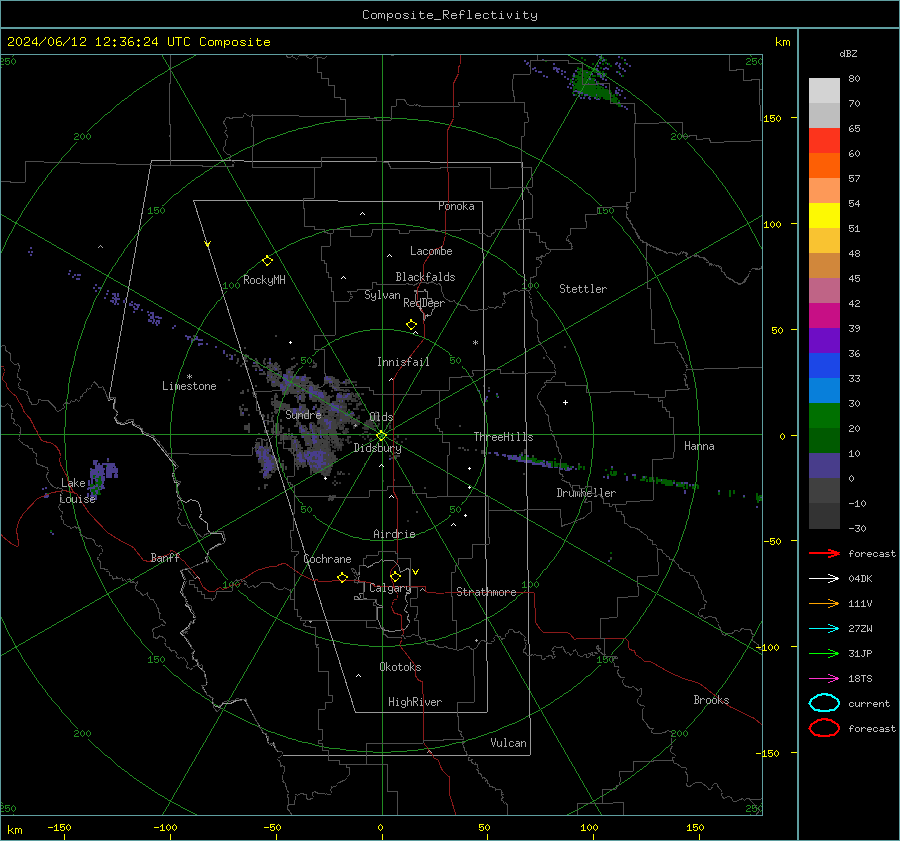Image resolution: width=900 pixels, height=841 pixels.
Task: Click the 0 dBZ slate blue swatch
Action: click(x=824, y=466)
